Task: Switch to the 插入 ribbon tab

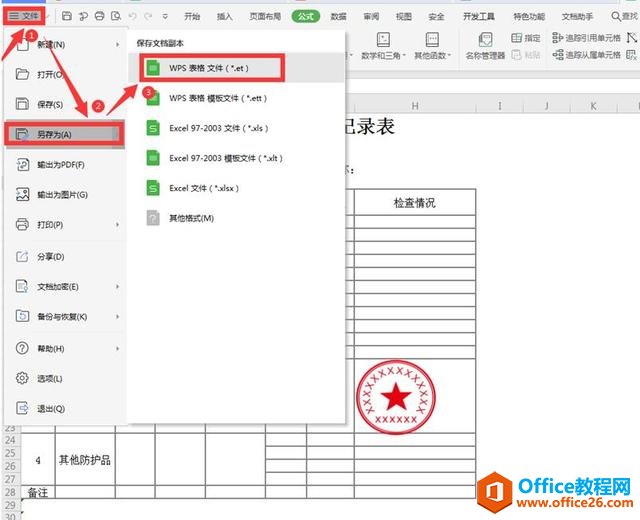Action: (x=224, y=16)
